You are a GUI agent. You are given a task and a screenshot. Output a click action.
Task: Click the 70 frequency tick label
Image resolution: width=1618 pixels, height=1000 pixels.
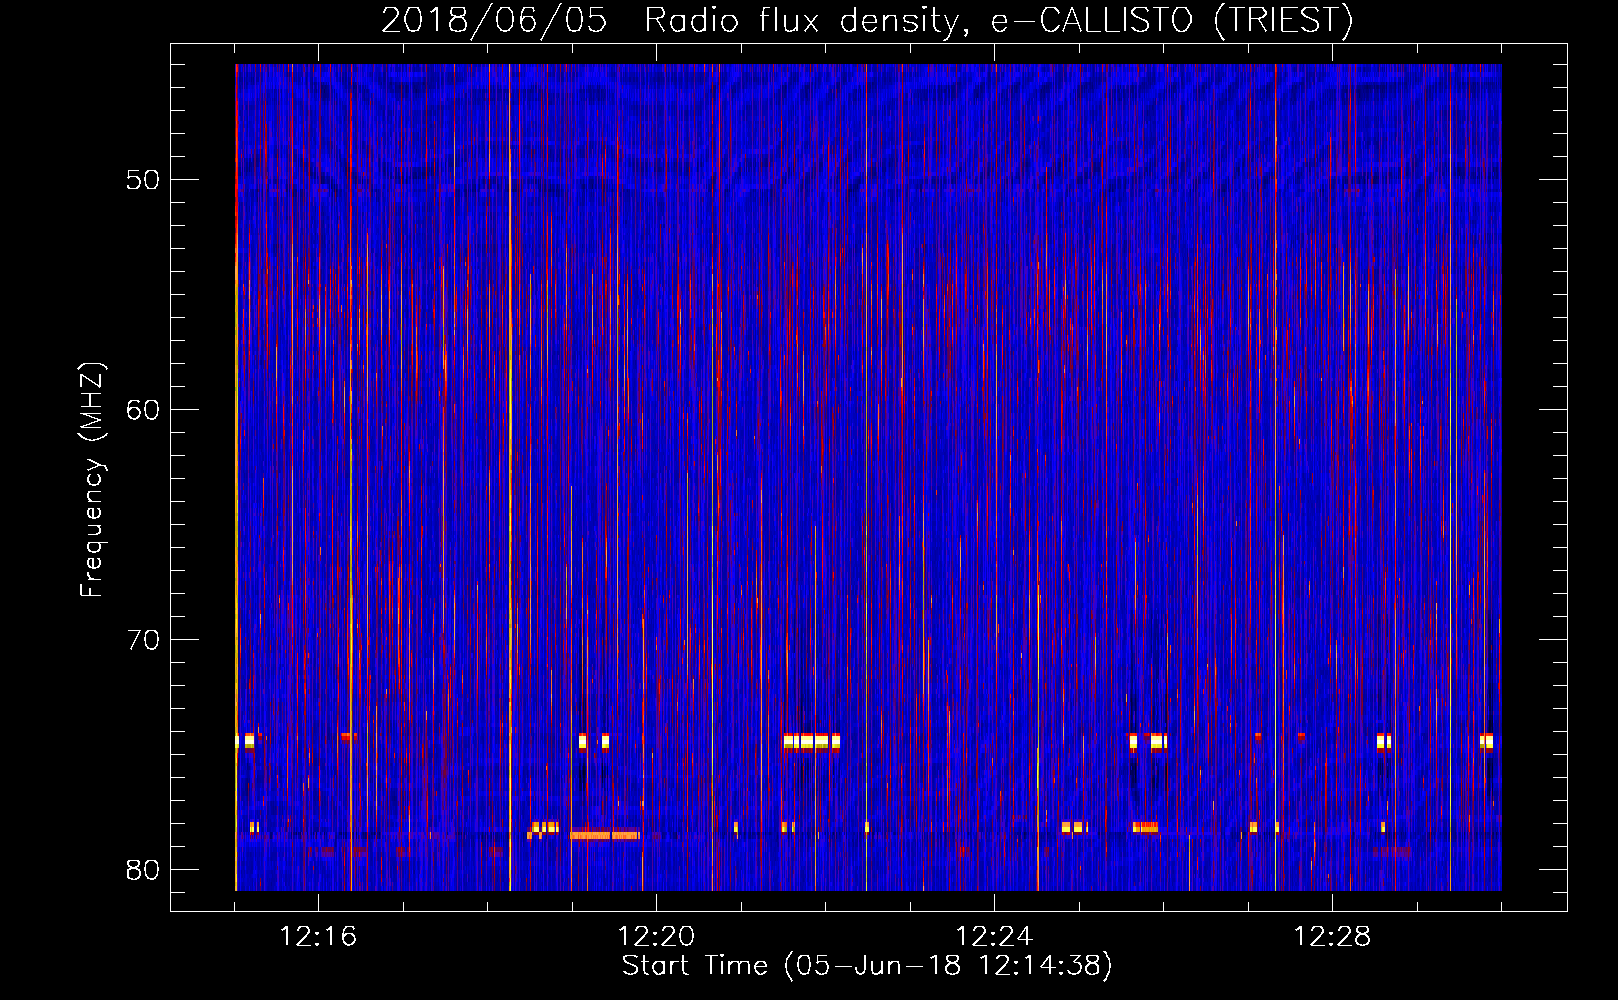click(143, 640)
